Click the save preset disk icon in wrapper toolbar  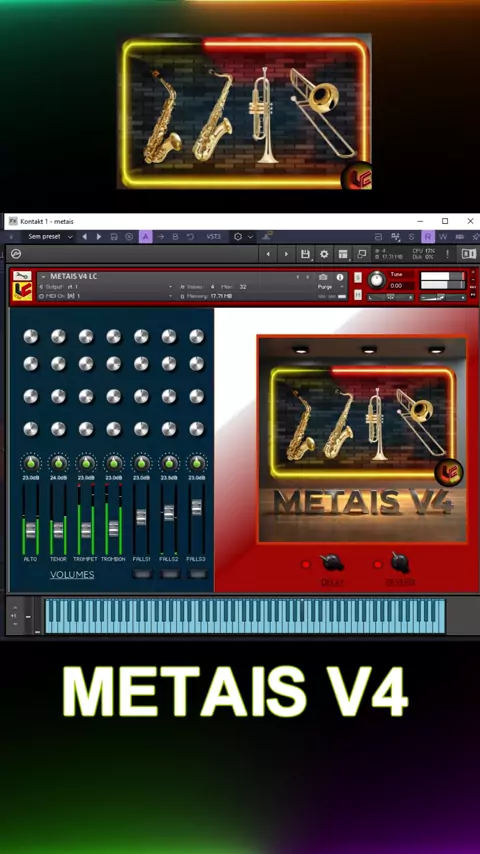pyautogui.click(x=114, y=237)
